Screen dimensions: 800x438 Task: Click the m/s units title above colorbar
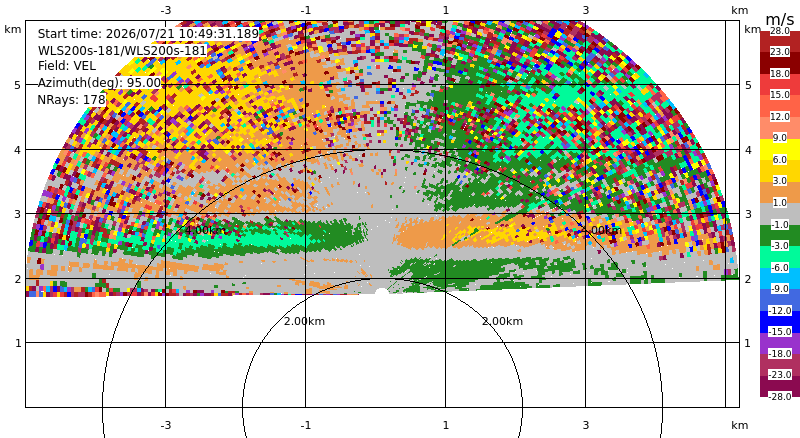[x=780, y=19]
